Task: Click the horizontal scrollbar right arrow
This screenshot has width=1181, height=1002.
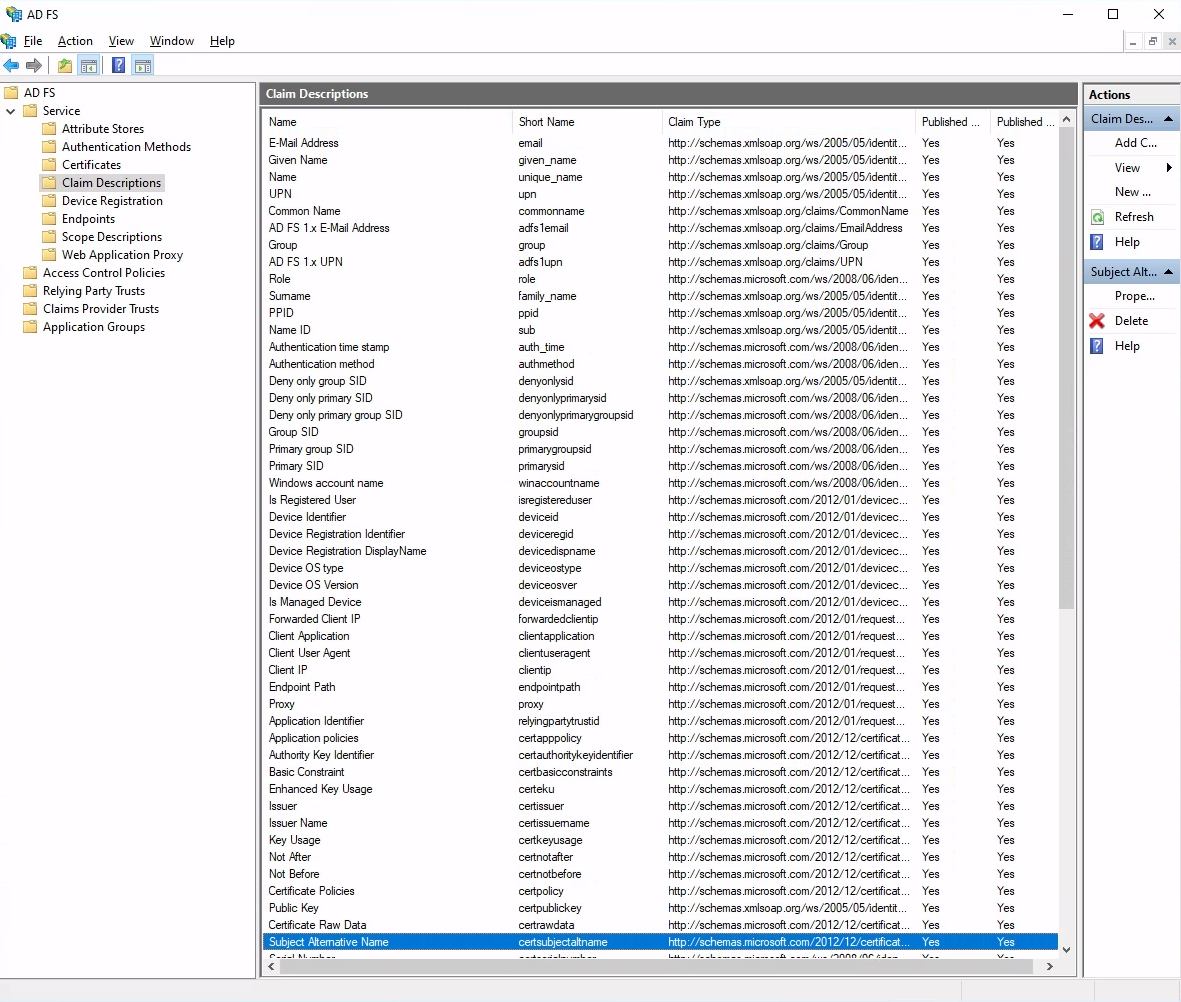Action: pyautogui.click(x=1050, y=967)
